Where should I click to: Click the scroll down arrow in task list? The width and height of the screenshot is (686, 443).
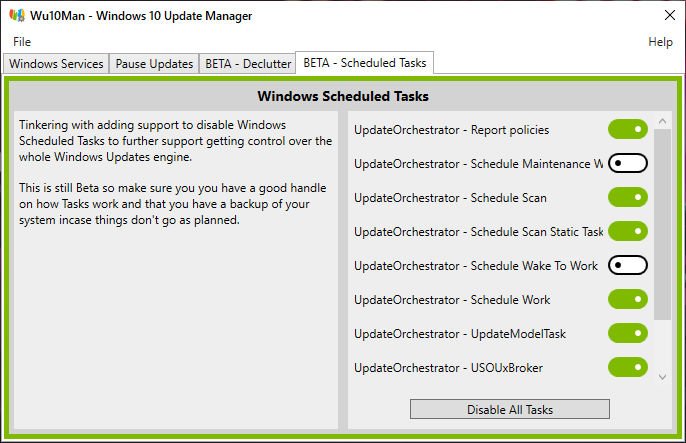pyautogui.click(x=662, y=377)
